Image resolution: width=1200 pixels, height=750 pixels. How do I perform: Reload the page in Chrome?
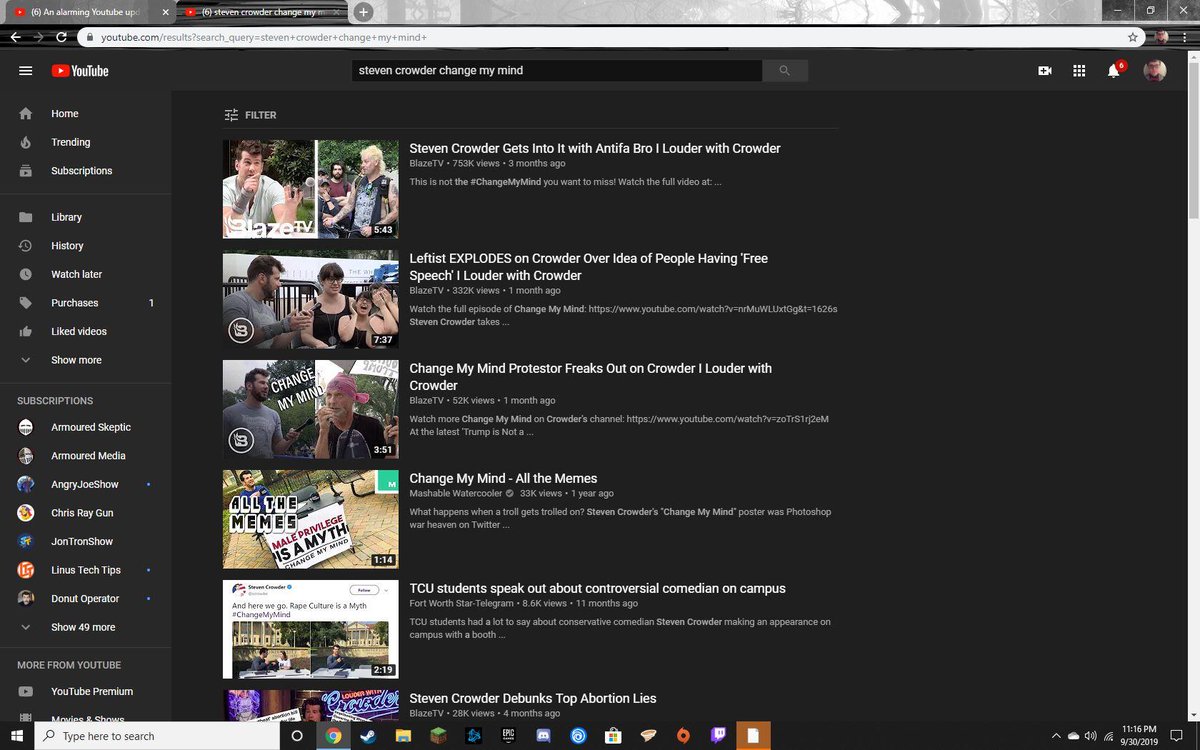pyautogui.click(x=62, y=37)
